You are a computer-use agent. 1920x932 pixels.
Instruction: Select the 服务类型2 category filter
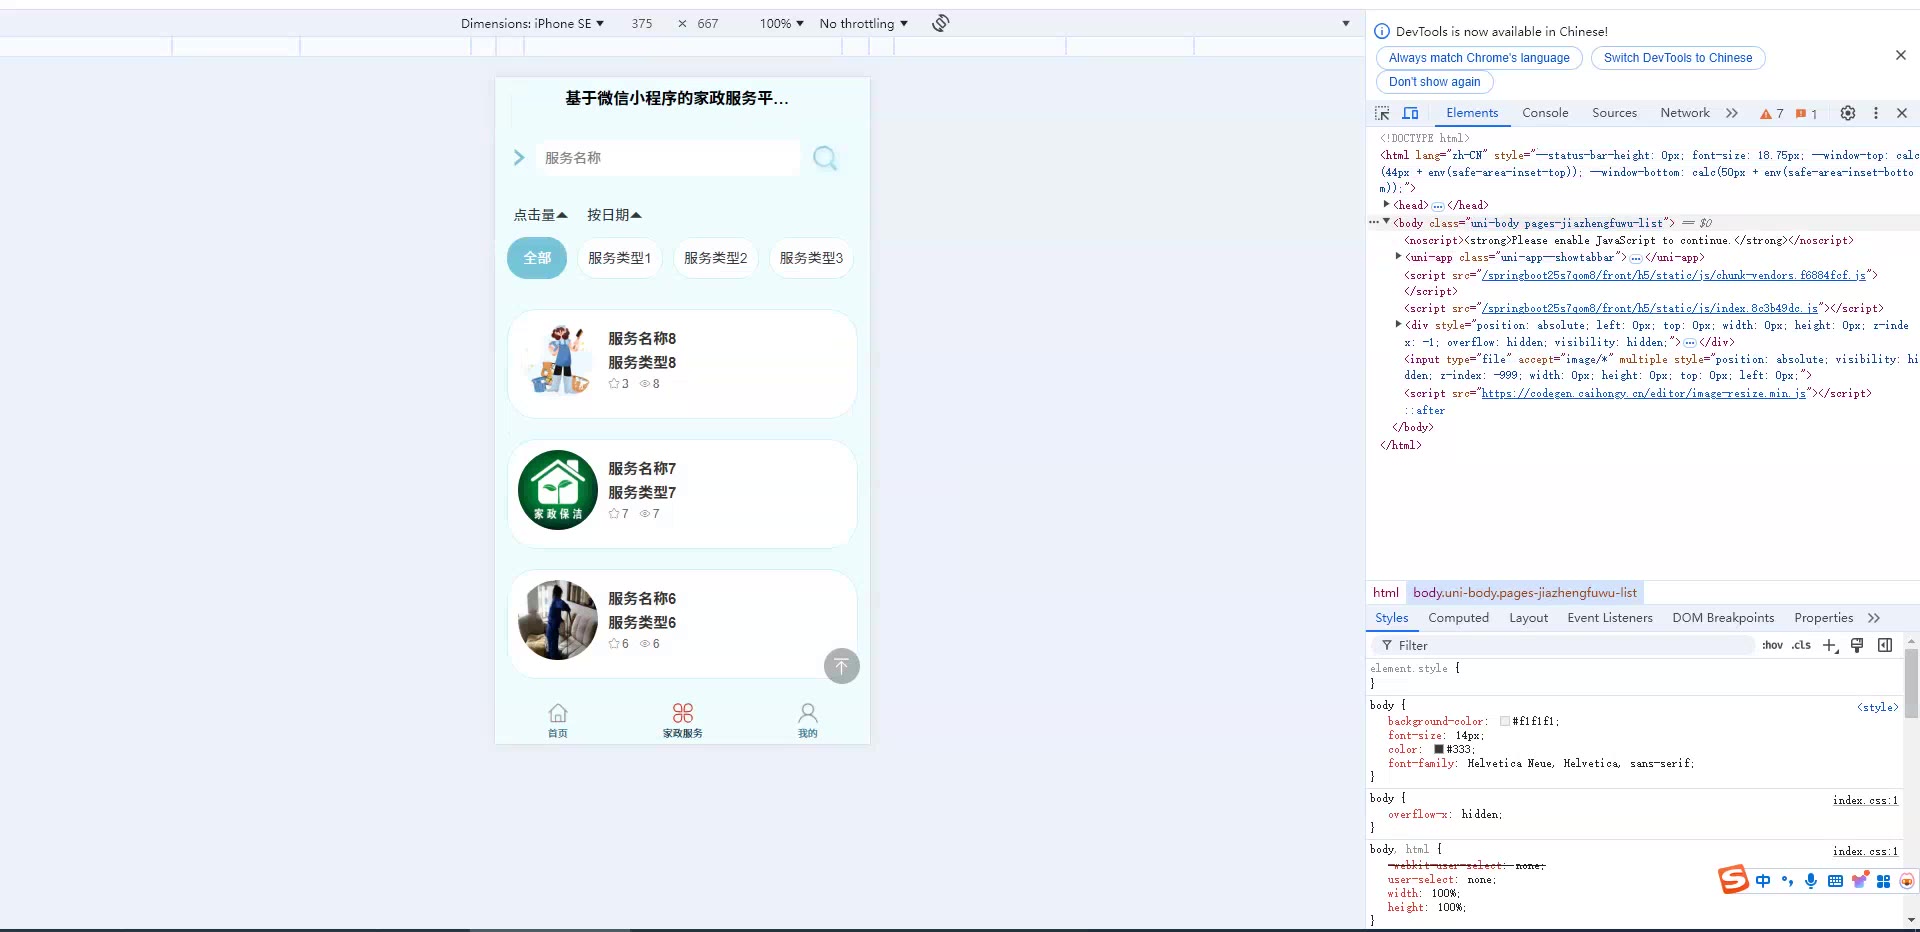point(715,258)
